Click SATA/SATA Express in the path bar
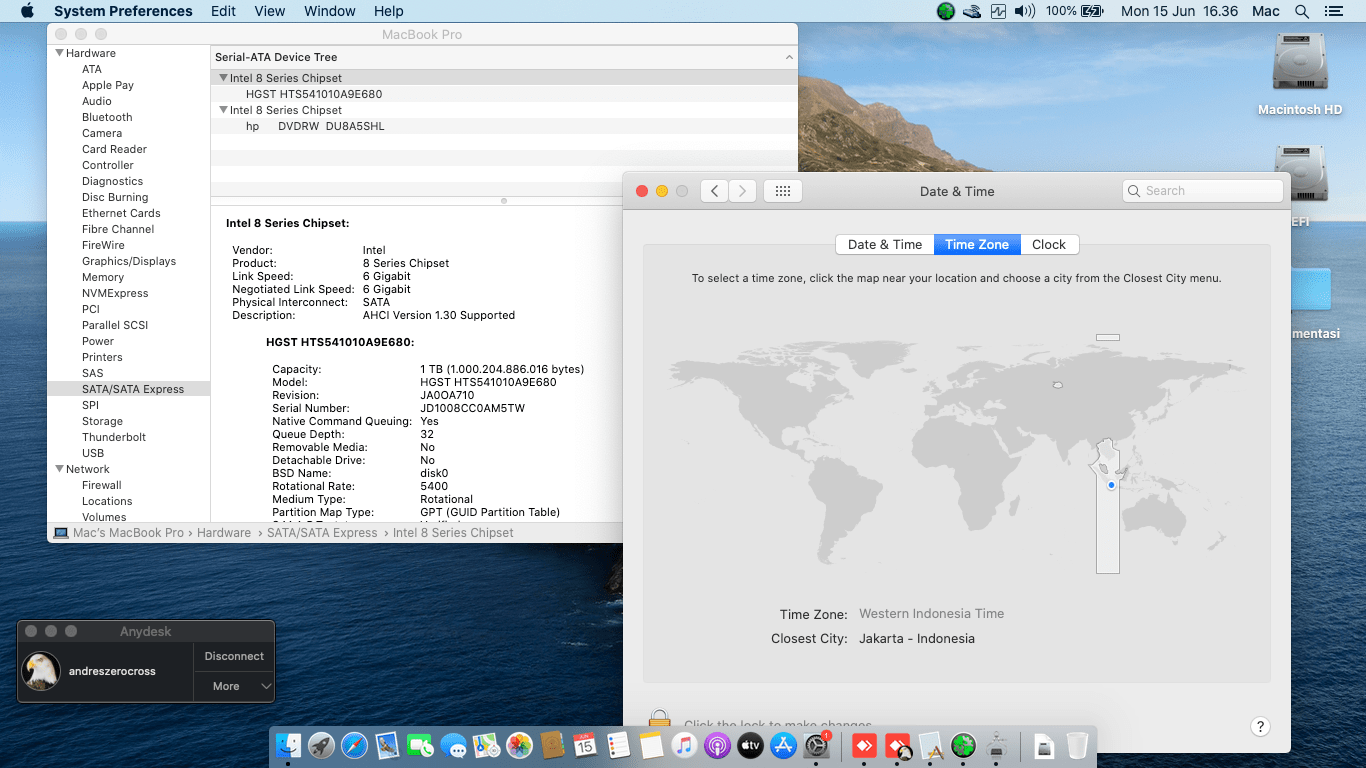 (x=322, y=533)
